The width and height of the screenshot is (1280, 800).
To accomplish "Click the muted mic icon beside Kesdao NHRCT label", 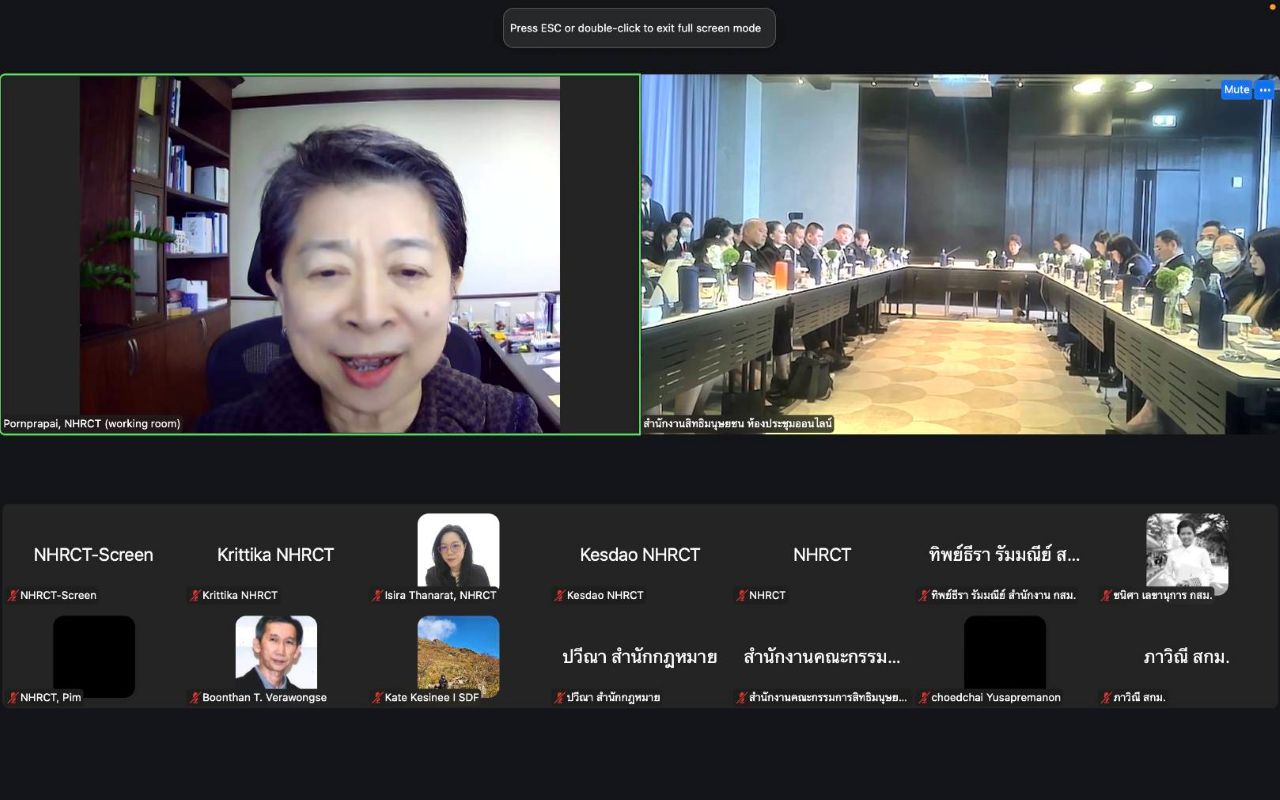I will coord(560,595).
